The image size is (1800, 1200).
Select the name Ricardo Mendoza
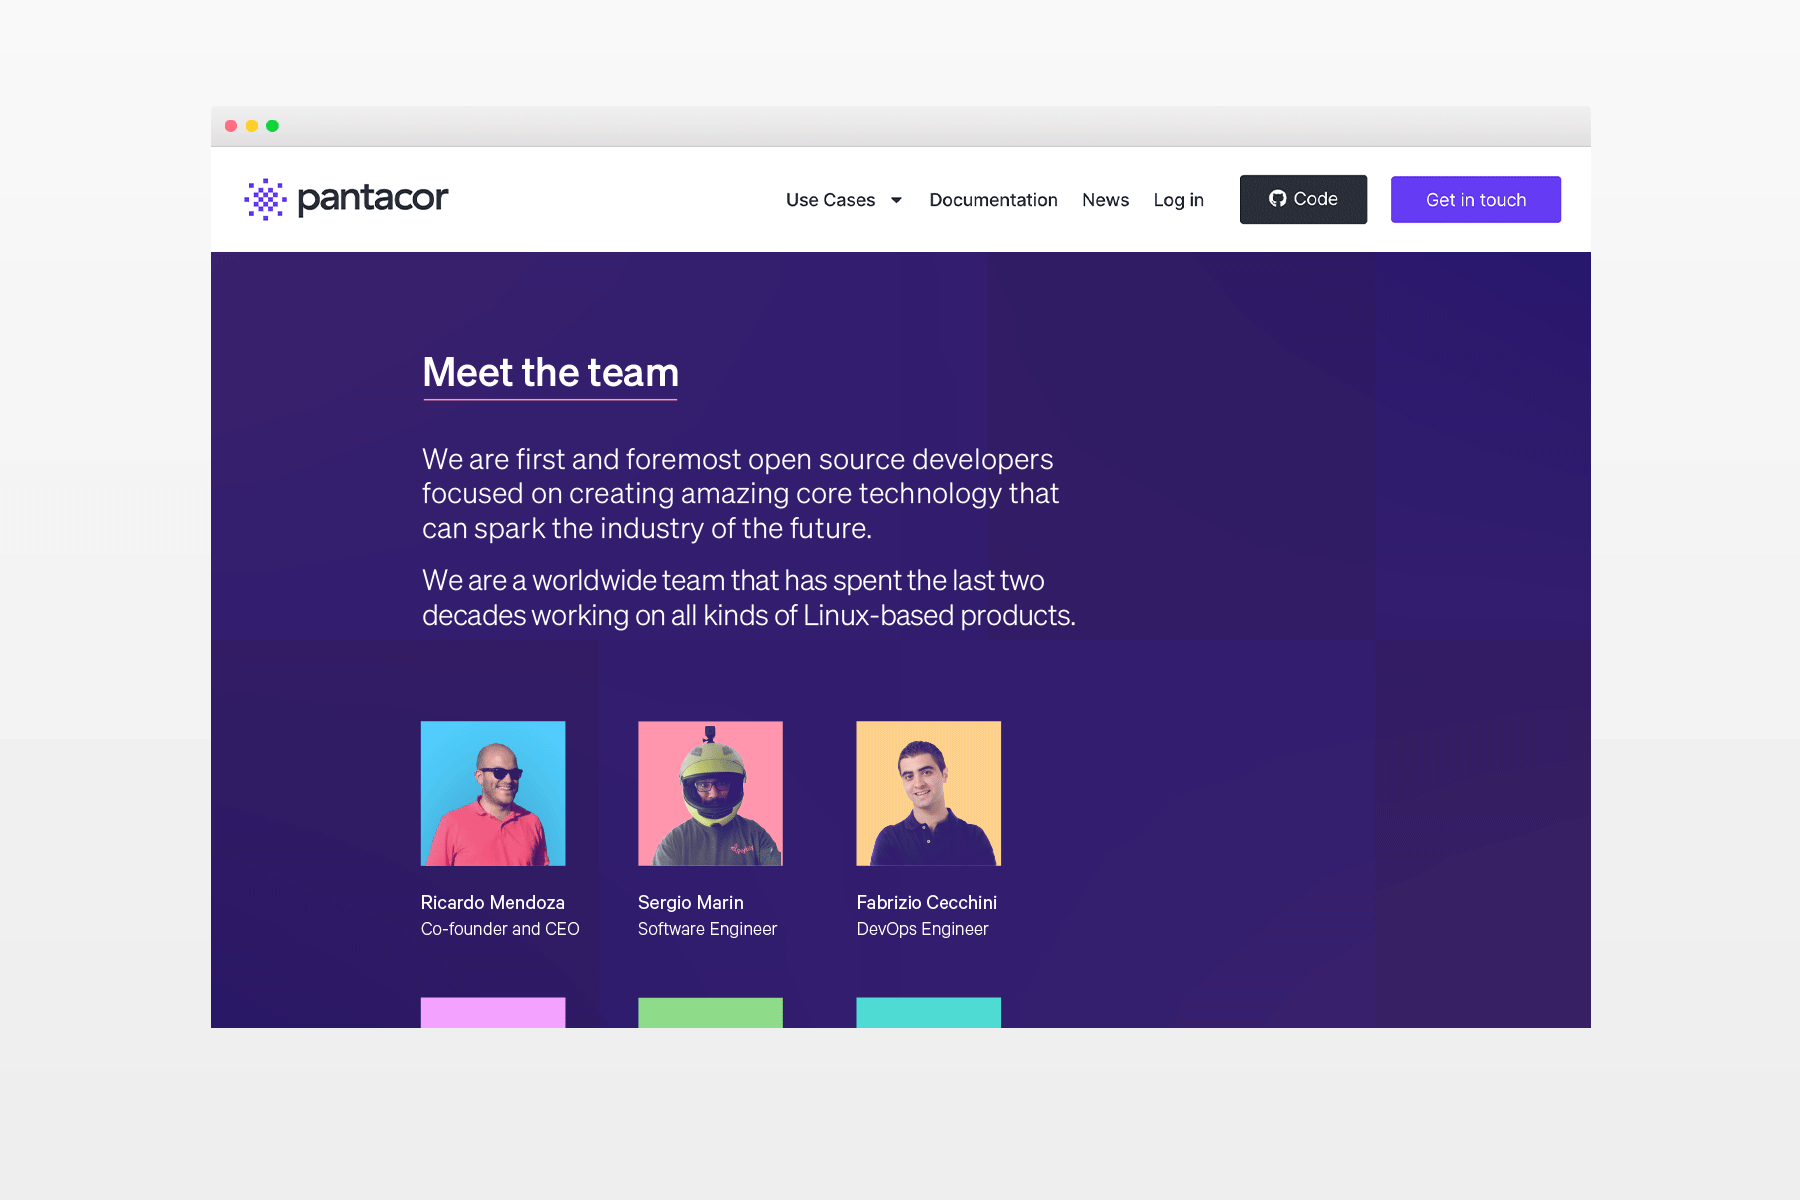coord(493,903)
